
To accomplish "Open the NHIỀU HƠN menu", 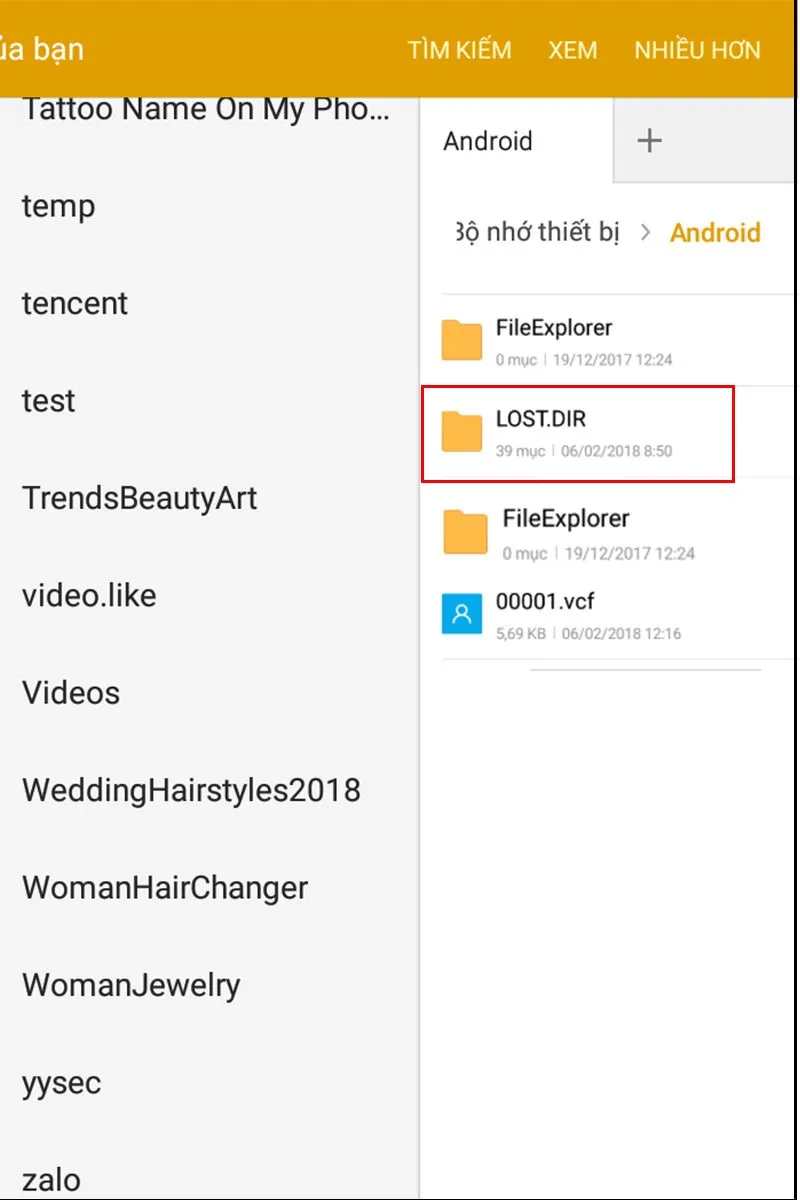I will pos(697,50).
